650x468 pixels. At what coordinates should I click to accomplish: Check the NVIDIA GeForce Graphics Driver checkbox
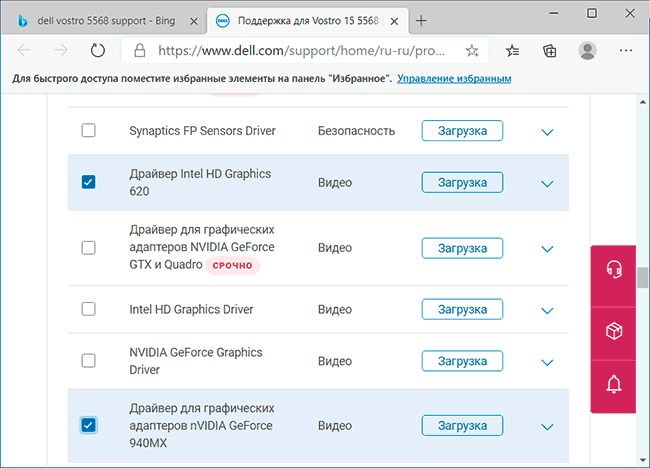(x=88, y=361)
